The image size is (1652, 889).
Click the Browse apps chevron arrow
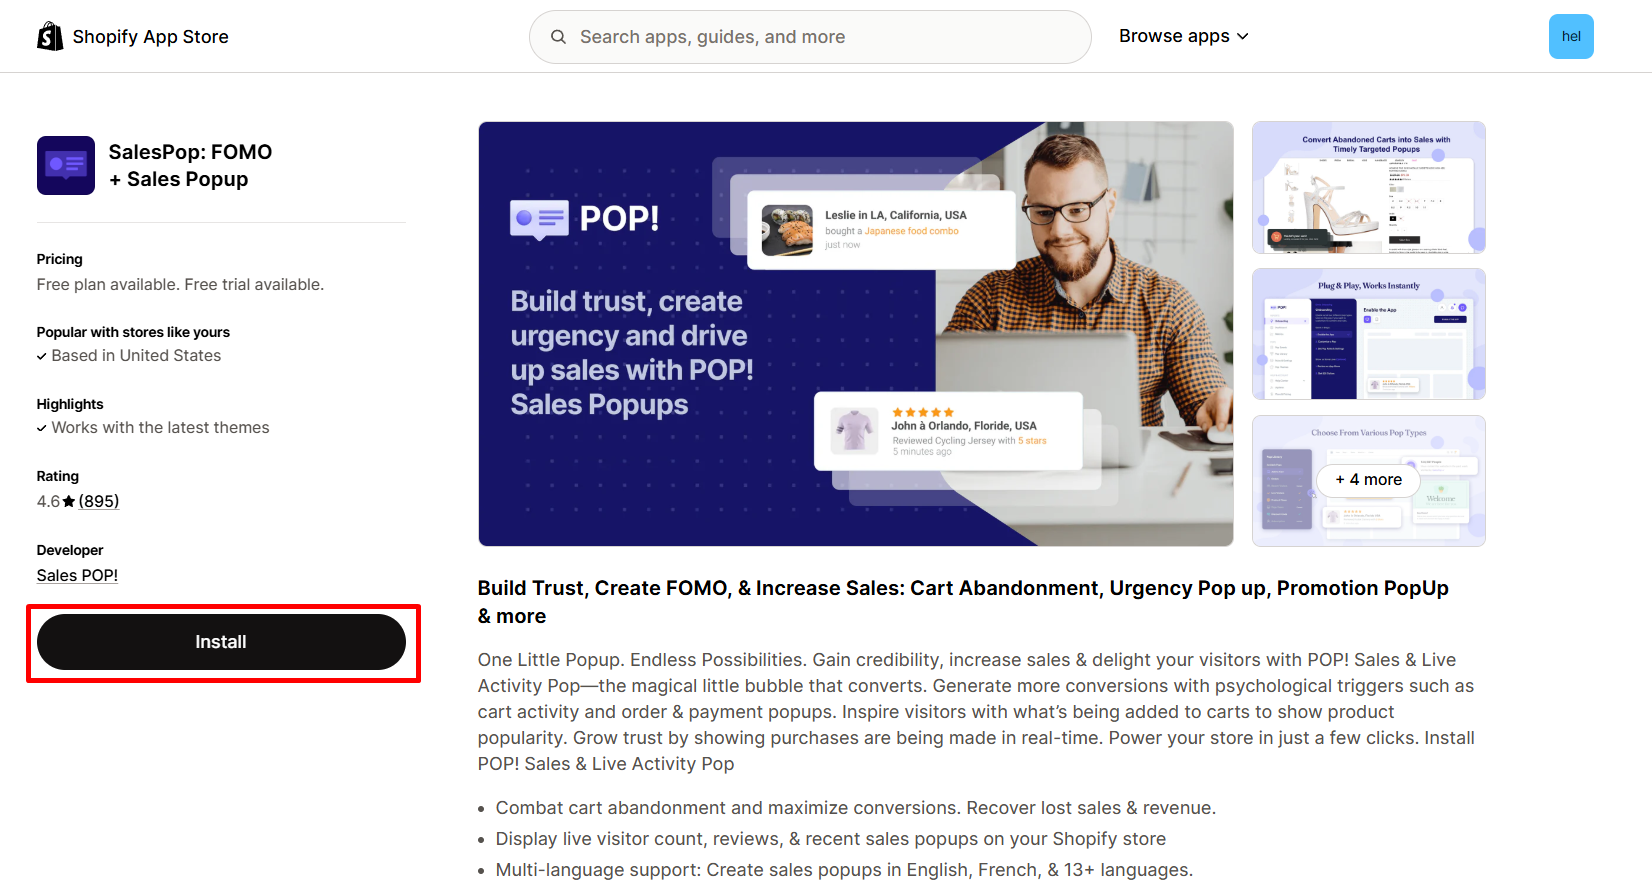click(1243, 36)
